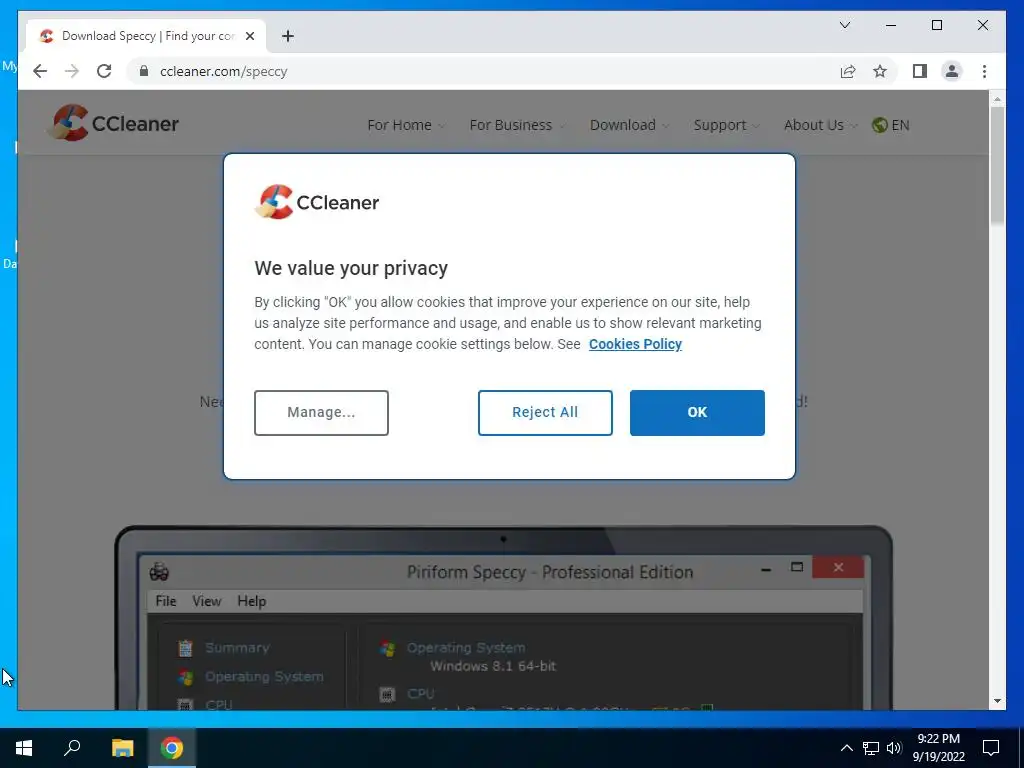The height and width of the screenshot is (768, 1024).
Task: Open the tab search chevron in title bar
Action: click(x=844, y=25)
